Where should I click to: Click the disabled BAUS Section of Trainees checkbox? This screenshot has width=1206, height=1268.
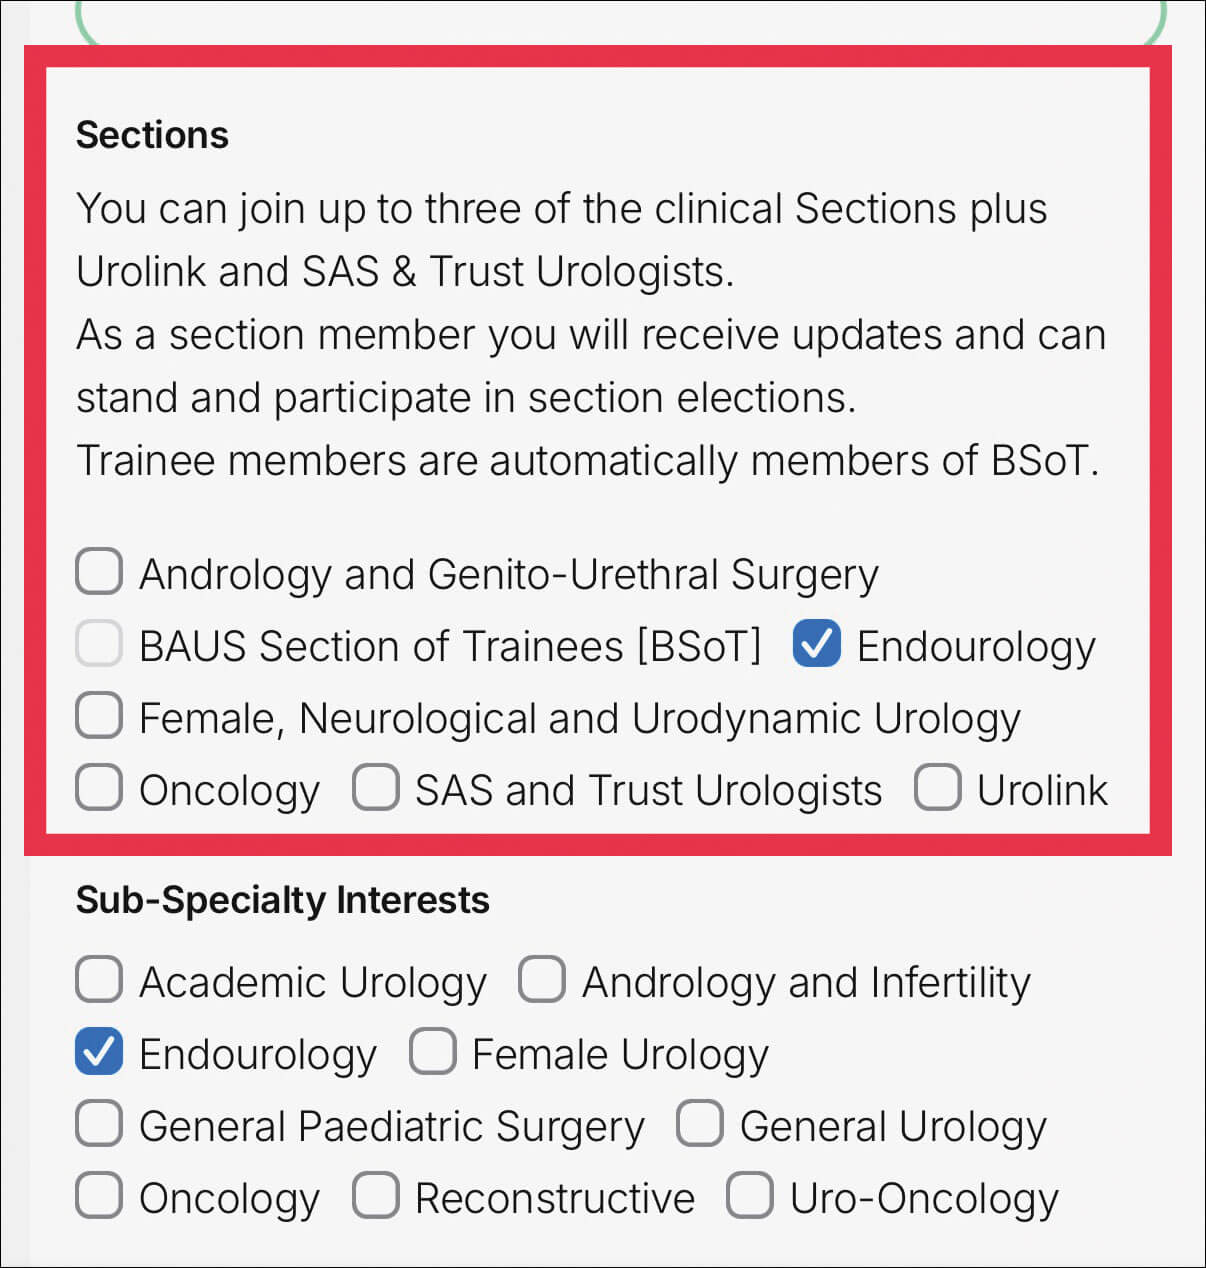(100, 644)
